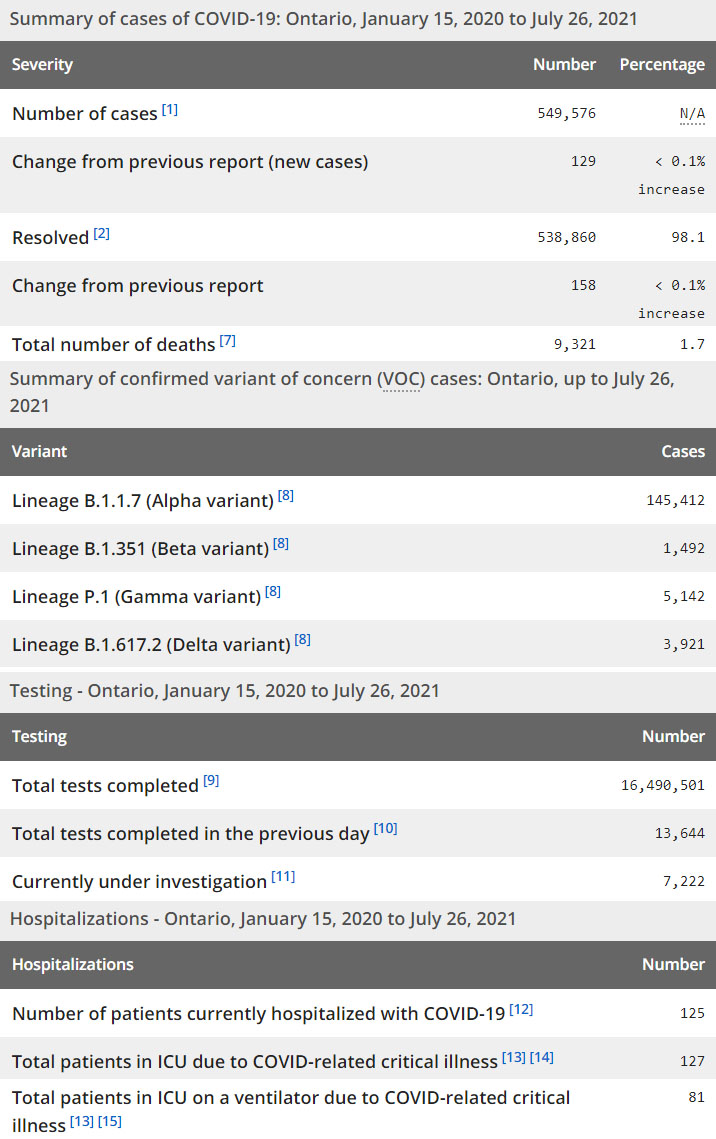The image size is (716, 1139).
Task: Select the total tests value 16,490,501
Action: coord(662,785)
